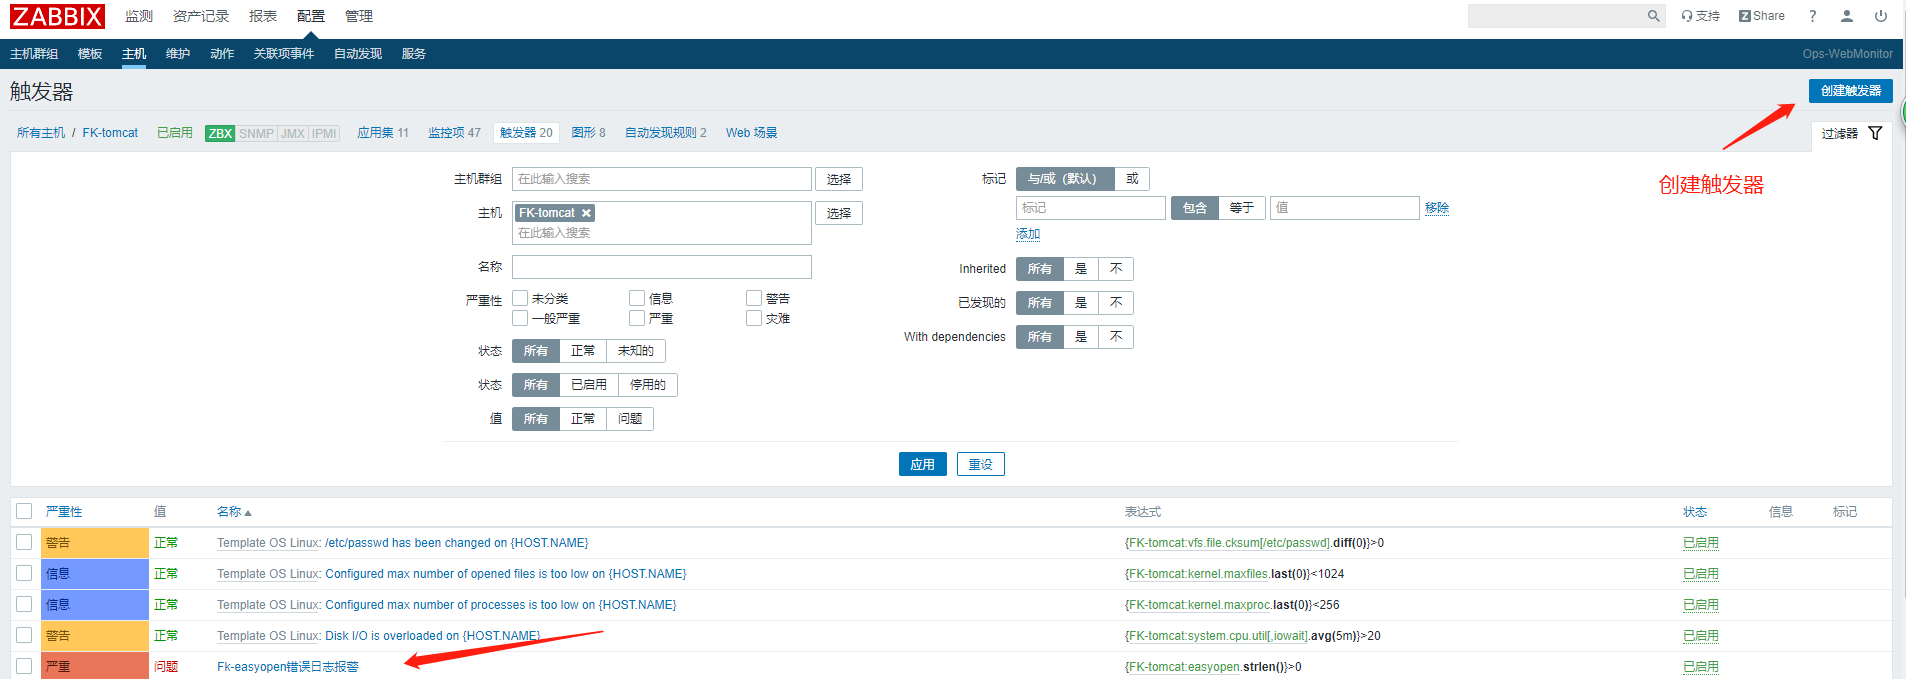Click 选择 button next to 主机
Image resolution: width=1906 pixels, height=679 pixels.
839,213
